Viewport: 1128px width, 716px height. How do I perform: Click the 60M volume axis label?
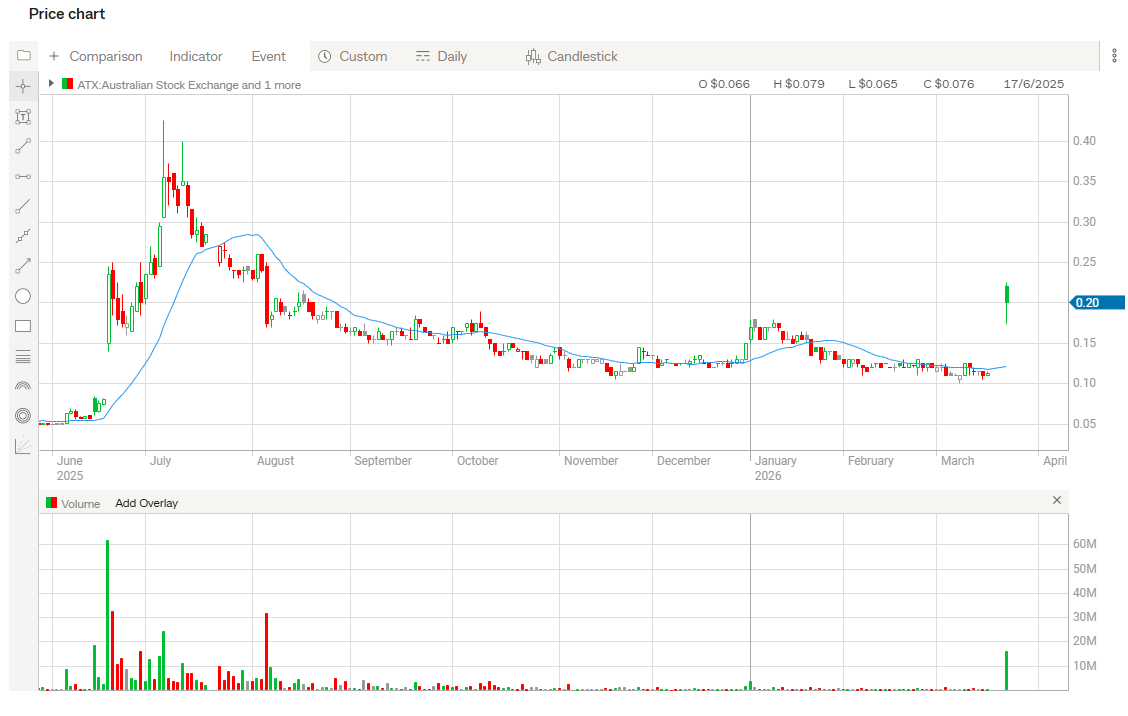click(x=1084, y=544)
